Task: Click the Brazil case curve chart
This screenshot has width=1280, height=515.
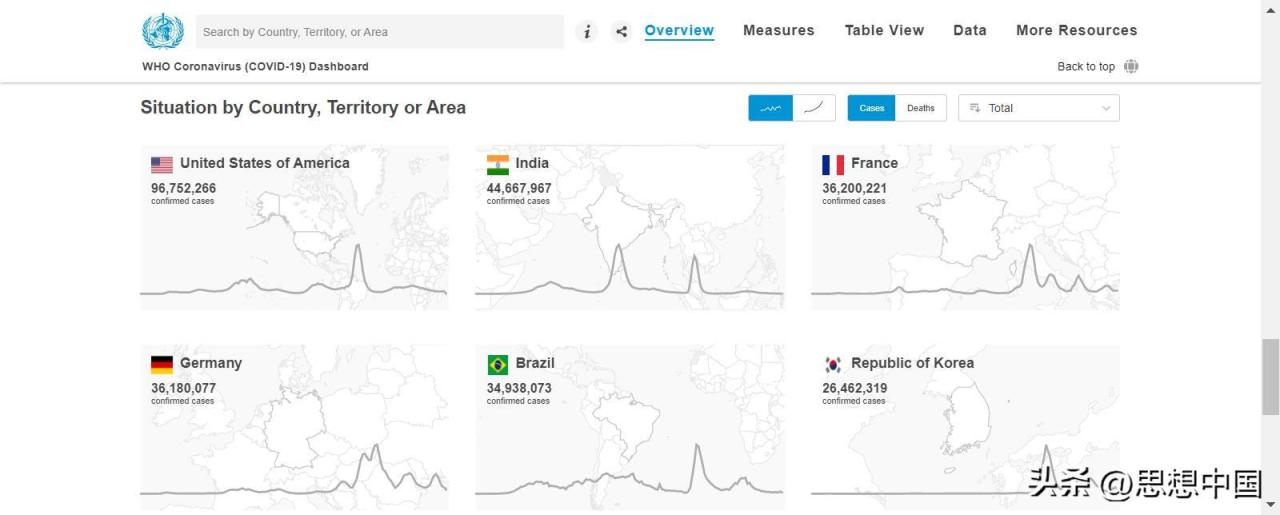Action: pos(629,468)
